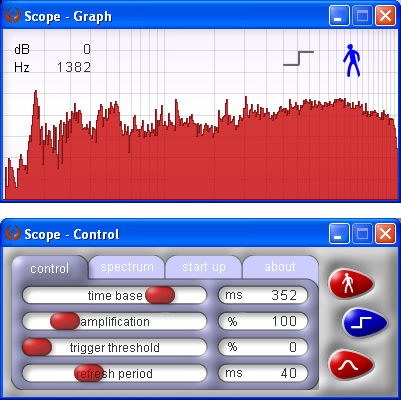This screenshot has height=400, width=401.
Task: Click the amplification 100 % value field
Action: tap(263, 321)
